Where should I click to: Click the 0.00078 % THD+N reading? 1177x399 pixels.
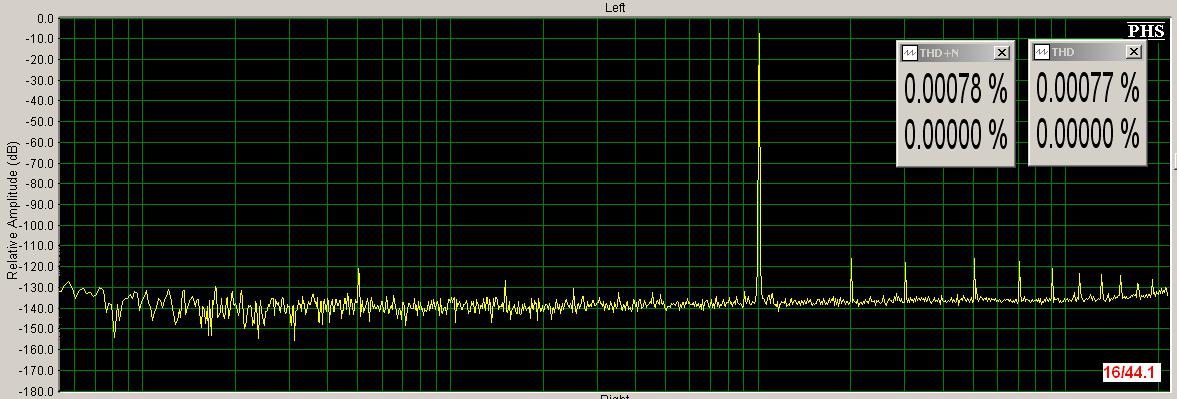956,90
